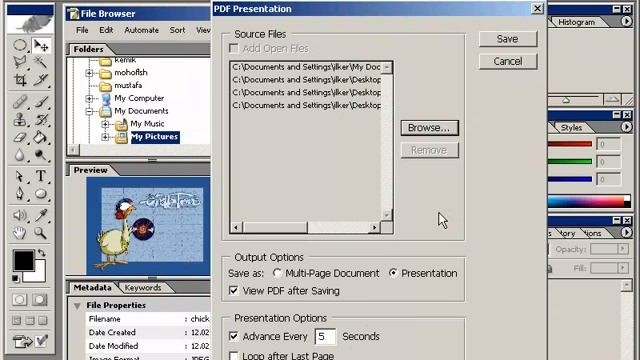Viewport: 640px width, 360px height.
Task: Select the Clone Stamp tool
Action: (20, 120)
